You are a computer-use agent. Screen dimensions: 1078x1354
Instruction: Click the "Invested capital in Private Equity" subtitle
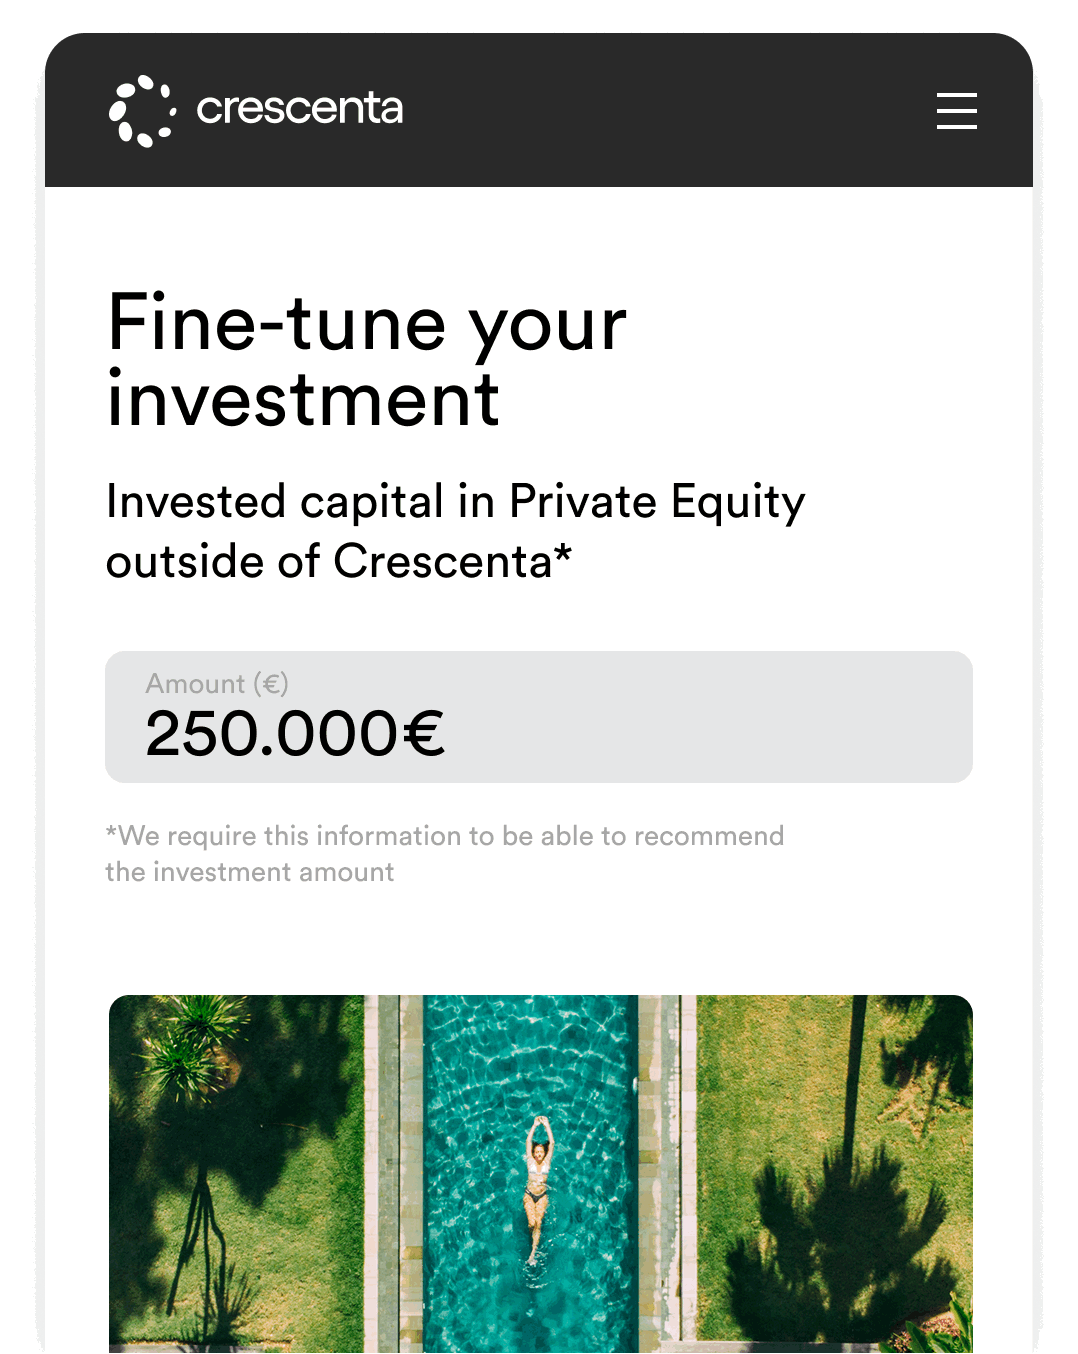click(456, 502)
